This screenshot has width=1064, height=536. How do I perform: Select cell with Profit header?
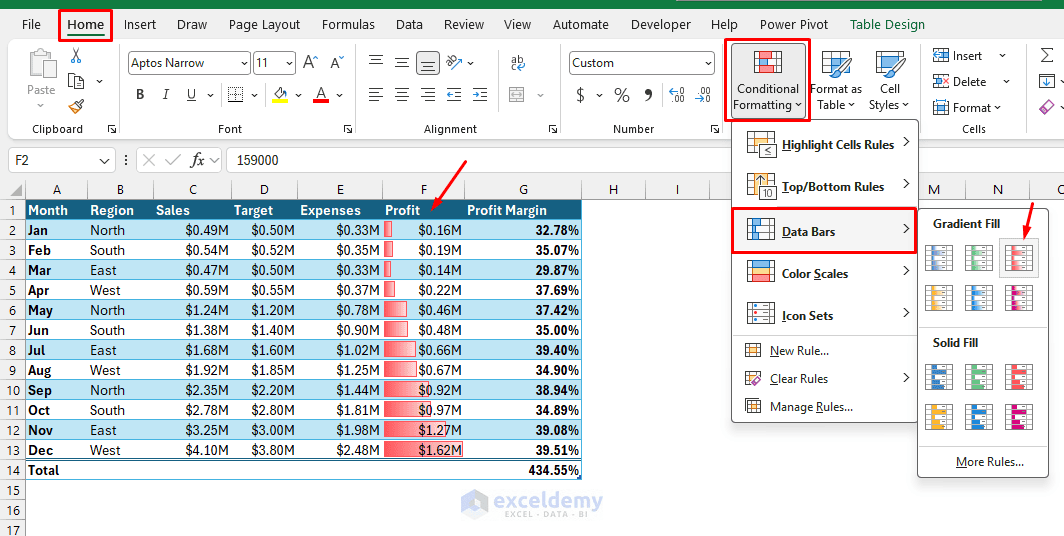(x=423, y=210)
